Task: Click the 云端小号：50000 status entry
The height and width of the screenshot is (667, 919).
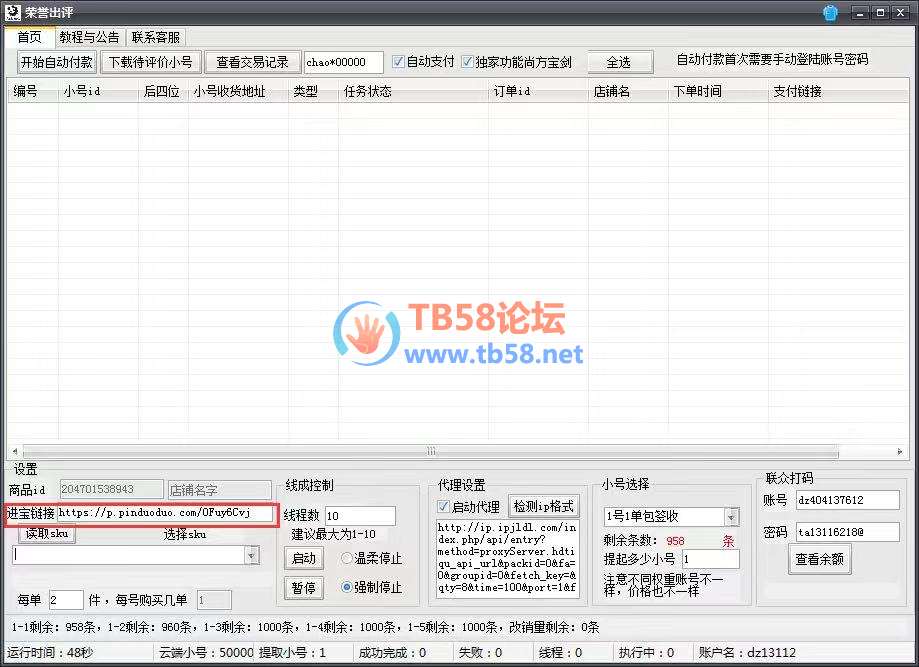Action: [x=206, y=652]
